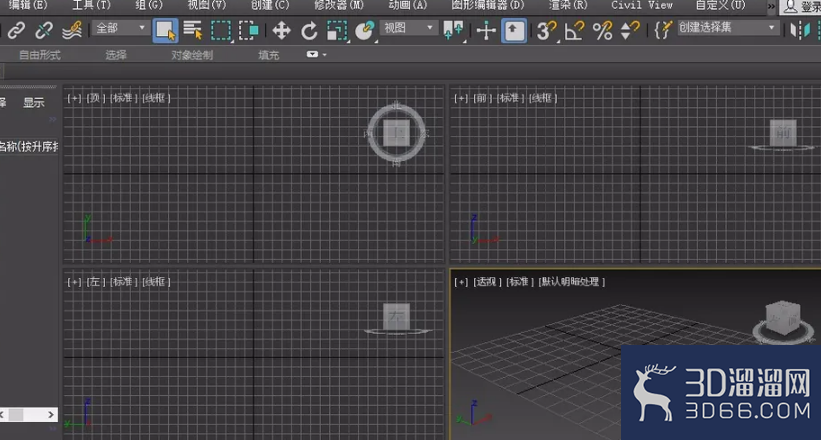Image resolution: width=821 pixels, height=440 pixels.
Task: Expand the menu bar overflow chevron
Action: tap(771, 6)
